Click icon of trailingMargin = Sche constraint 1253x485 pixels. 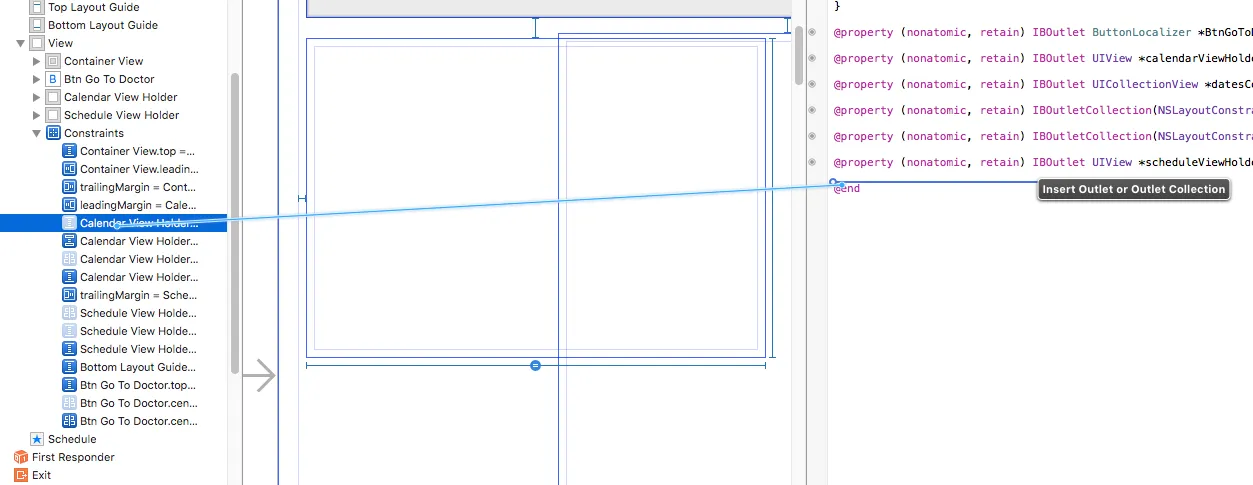70,295
